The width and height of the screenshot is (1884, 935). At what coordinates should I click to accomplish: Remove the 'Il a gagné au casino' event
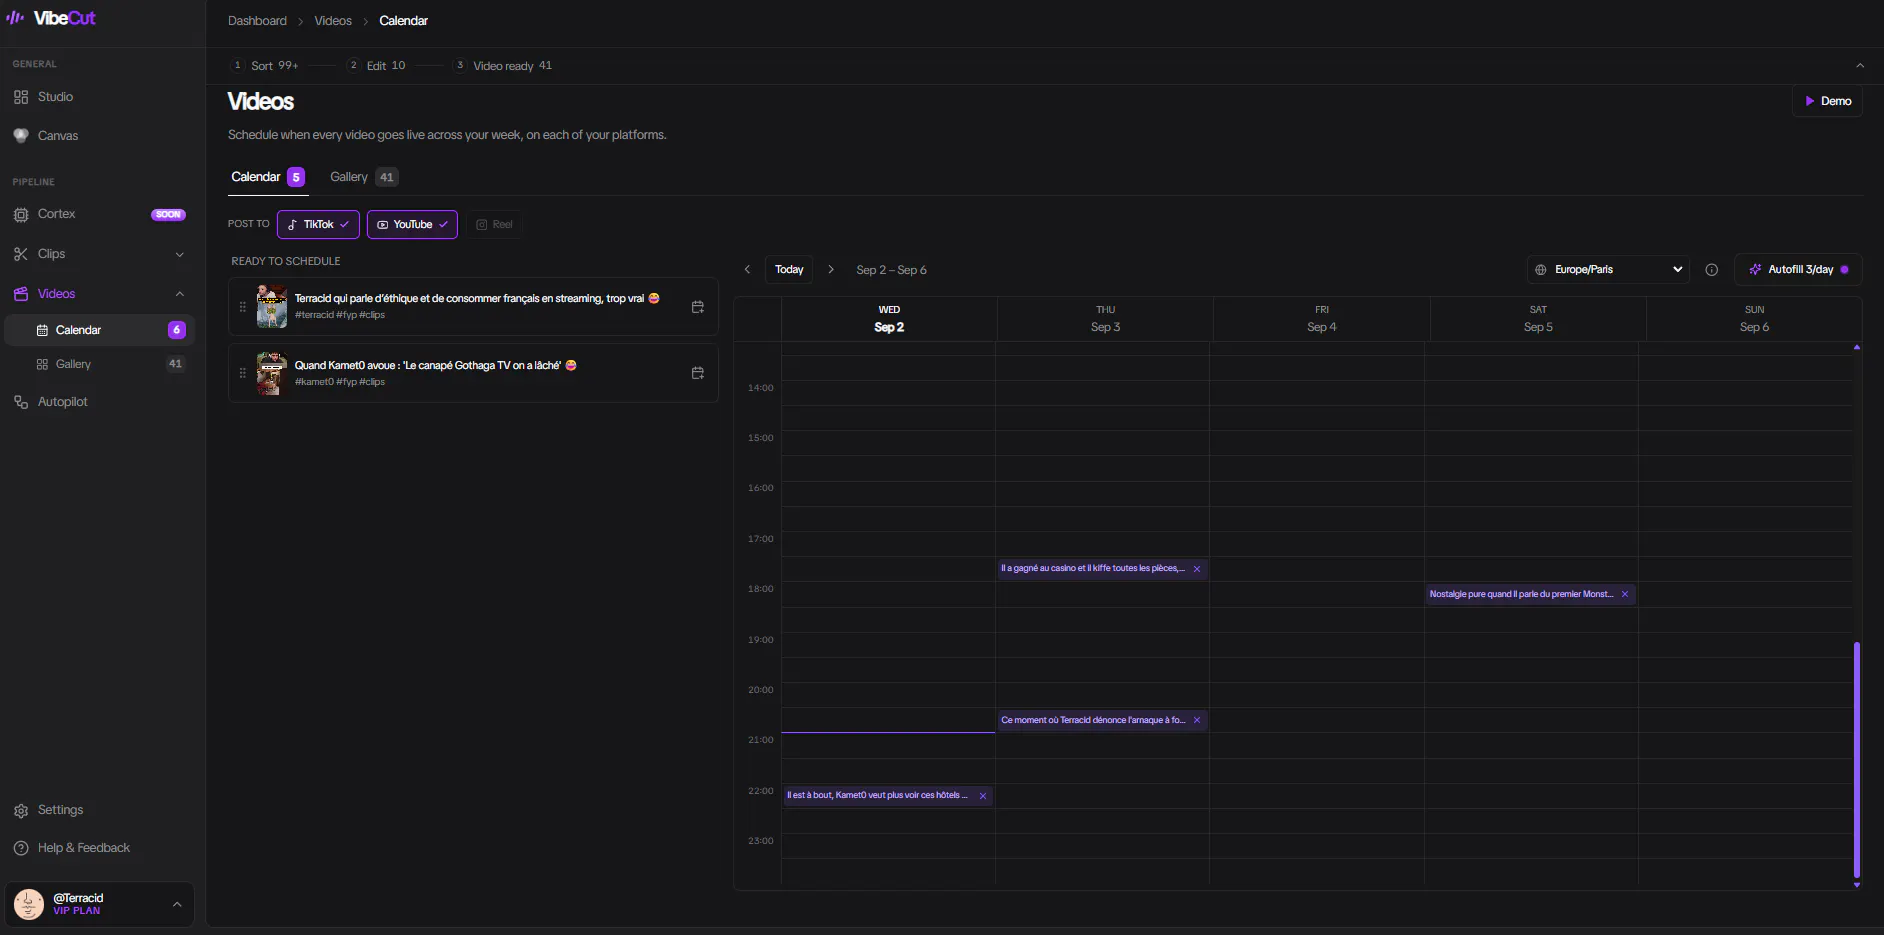pyautogui.click(x=1197, y=569)
